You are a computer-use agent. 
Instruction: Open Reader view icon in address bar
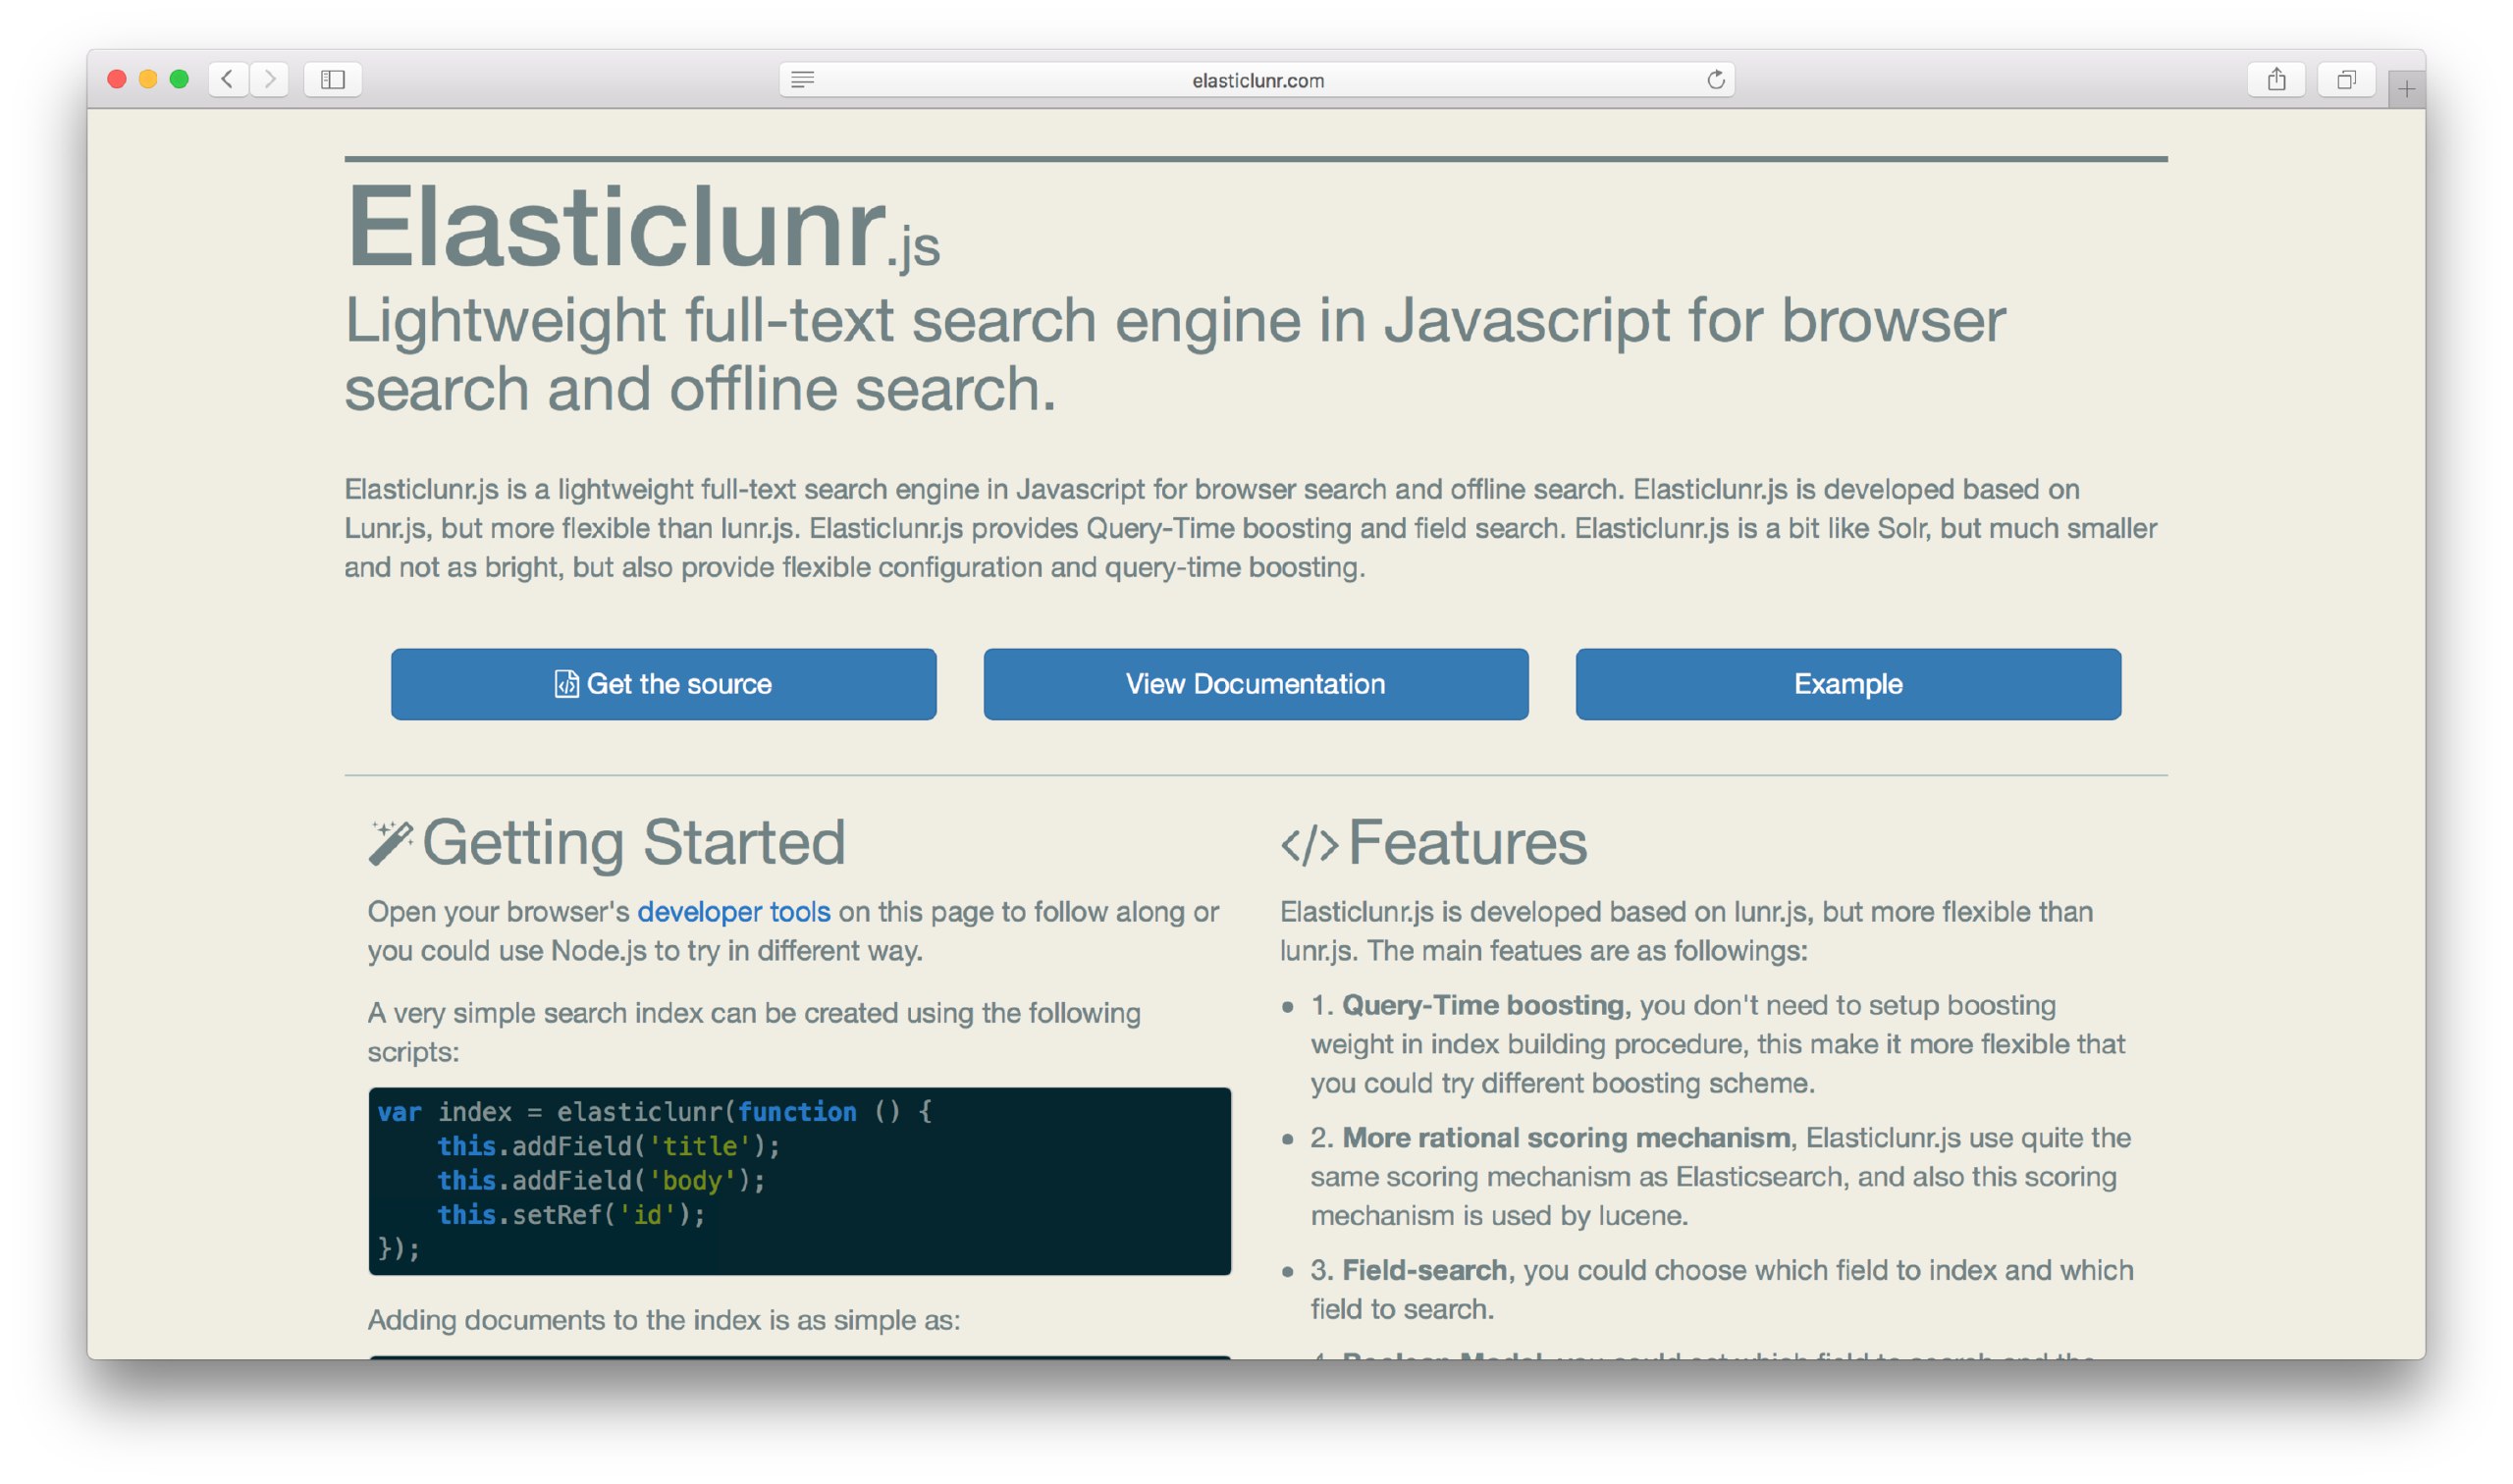(802, 80)
